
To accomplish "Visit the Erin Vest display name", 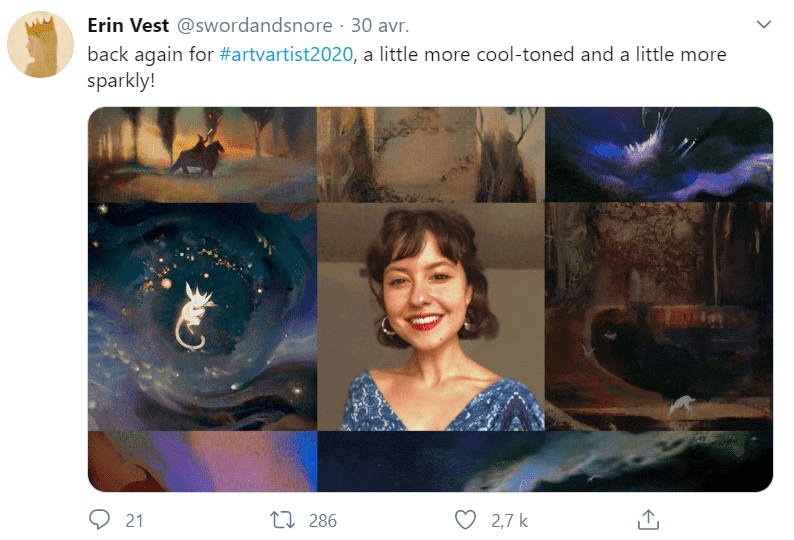I will tap(128, 25).
